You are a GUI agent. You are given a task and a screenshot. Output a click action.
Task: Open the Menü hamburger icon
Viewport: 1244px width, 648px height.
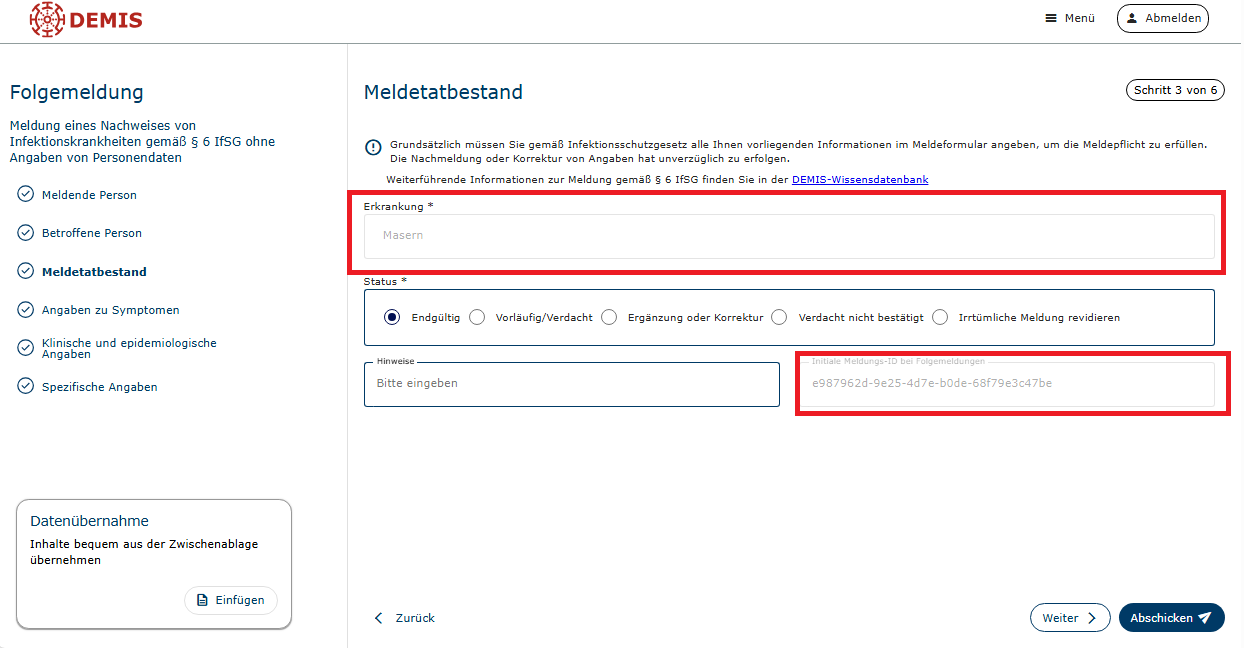click(1051, 18)
